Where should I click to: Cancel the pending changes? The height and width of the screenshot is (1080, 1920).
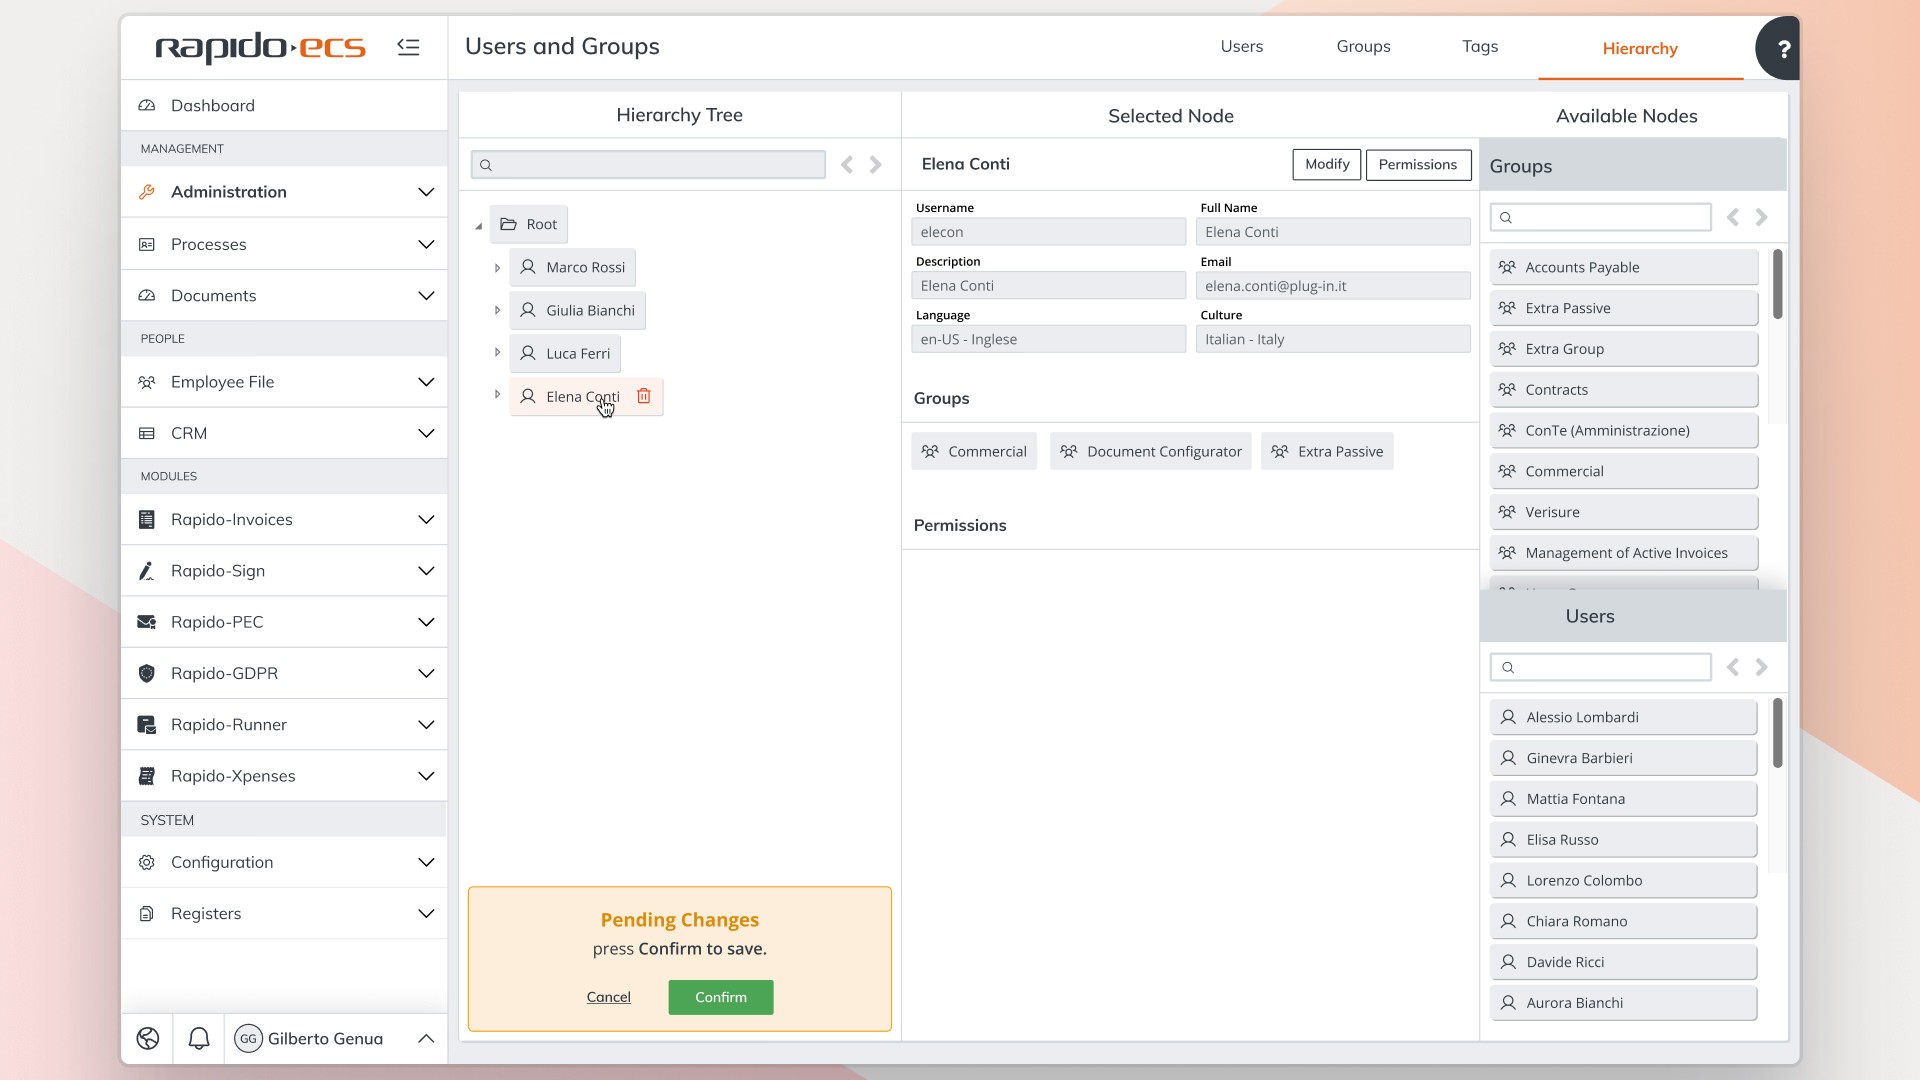point(608,997)
